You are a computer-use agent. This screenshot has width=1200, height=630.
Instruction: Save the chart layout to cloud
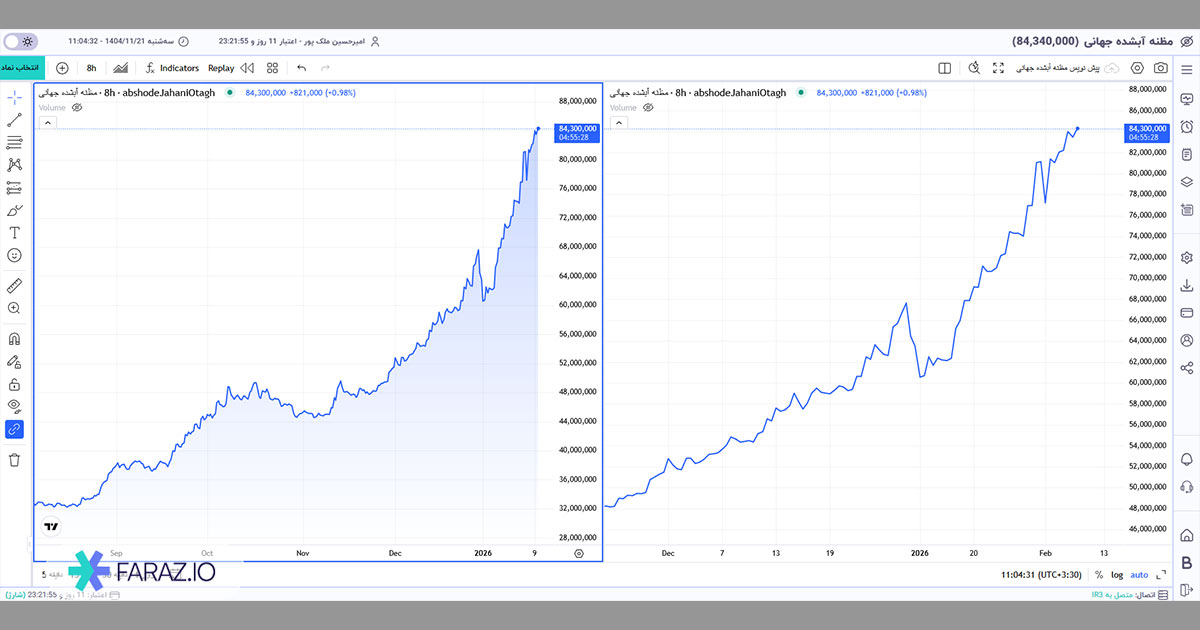[1111, 68]
